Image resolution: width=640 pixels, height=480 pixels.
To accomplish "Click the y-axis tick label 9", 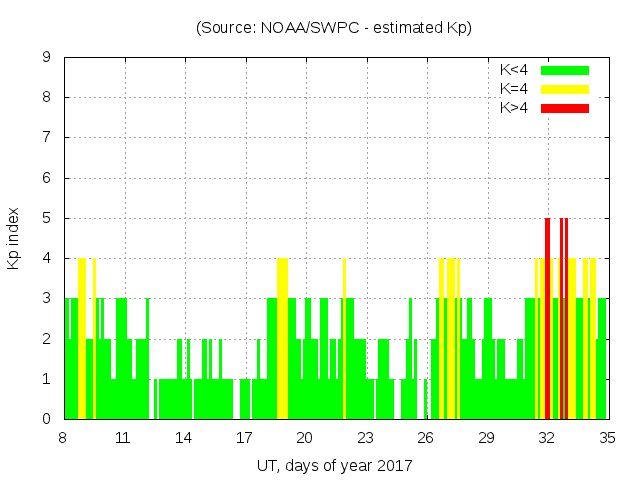I will (47, 57).
